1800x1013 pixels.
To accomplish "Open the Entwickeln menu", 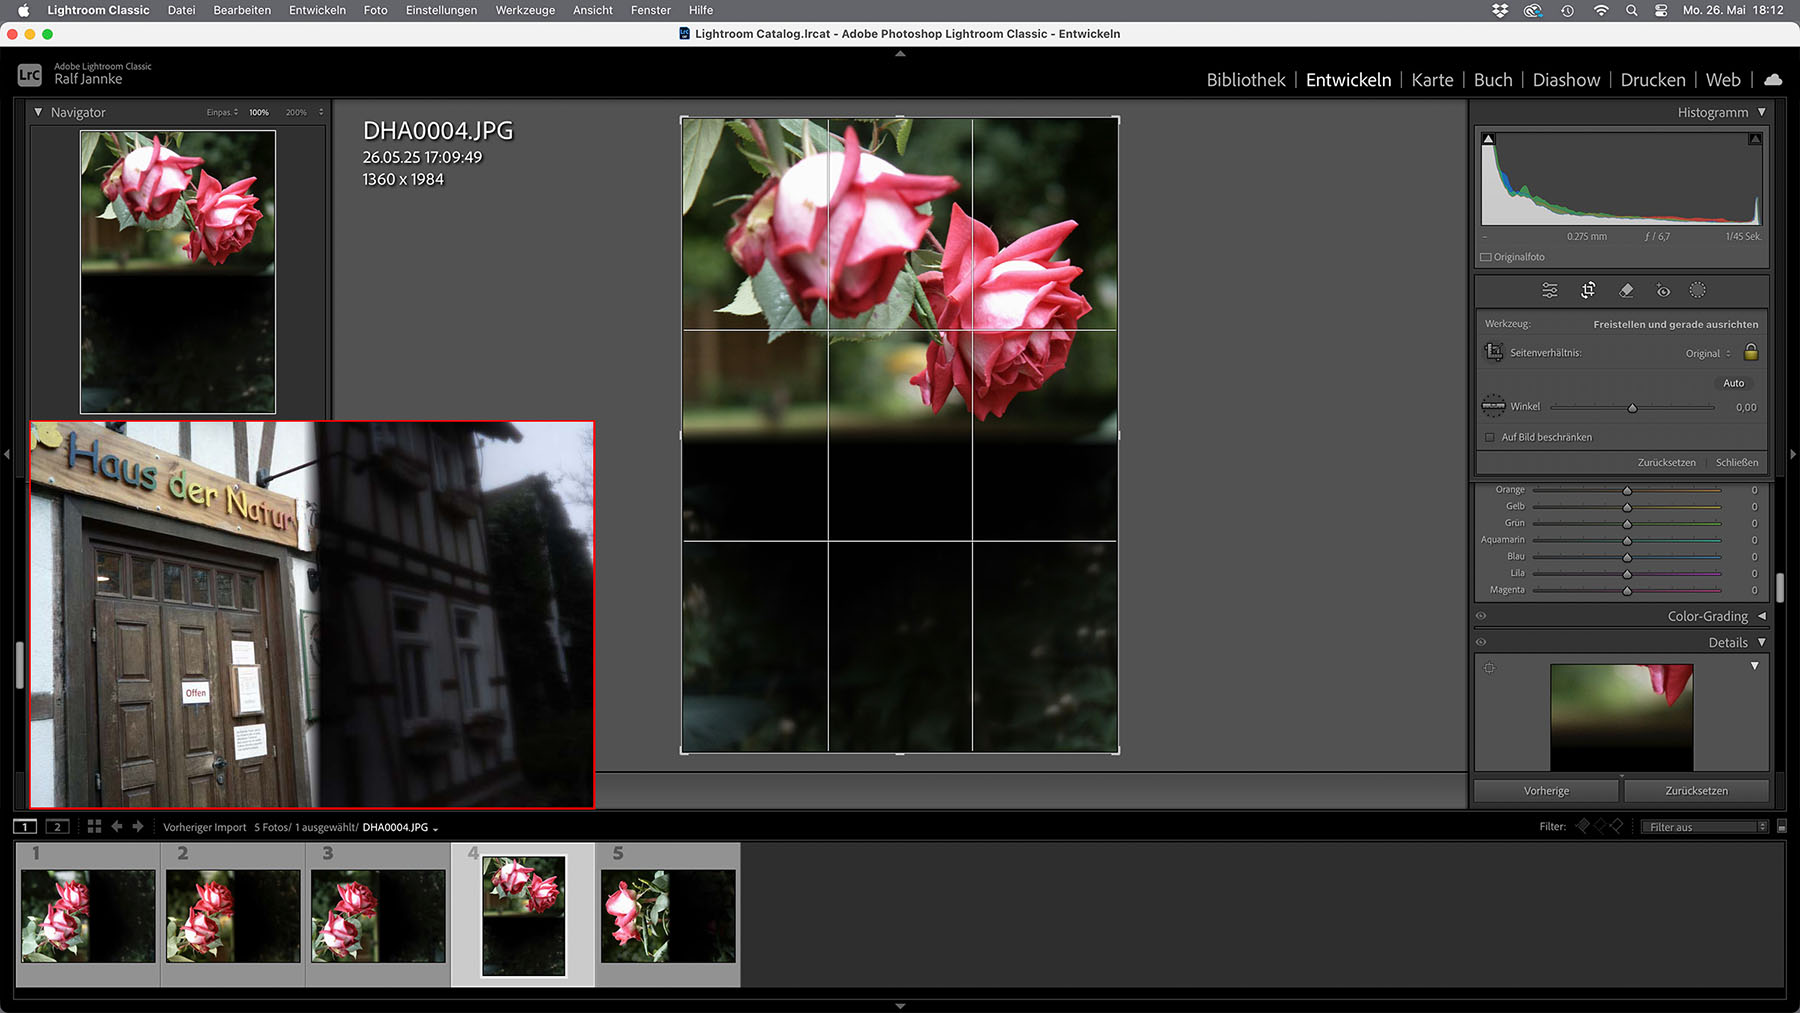I will point(317,10).
